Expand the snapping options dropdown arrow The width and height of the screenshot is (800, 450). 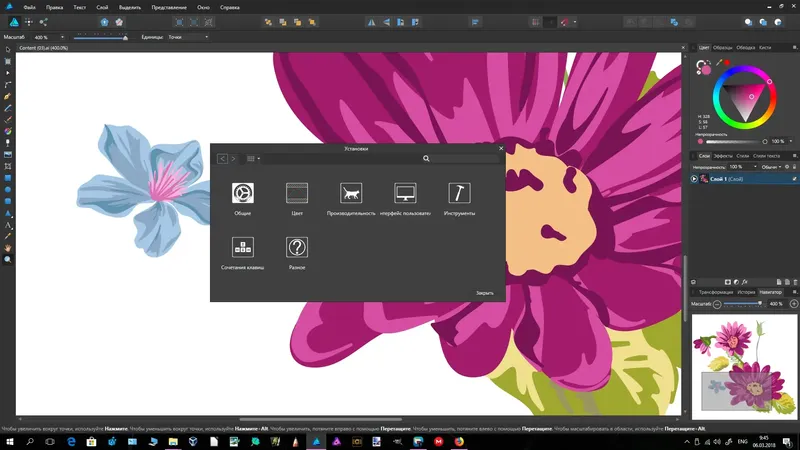pos(575,22)
